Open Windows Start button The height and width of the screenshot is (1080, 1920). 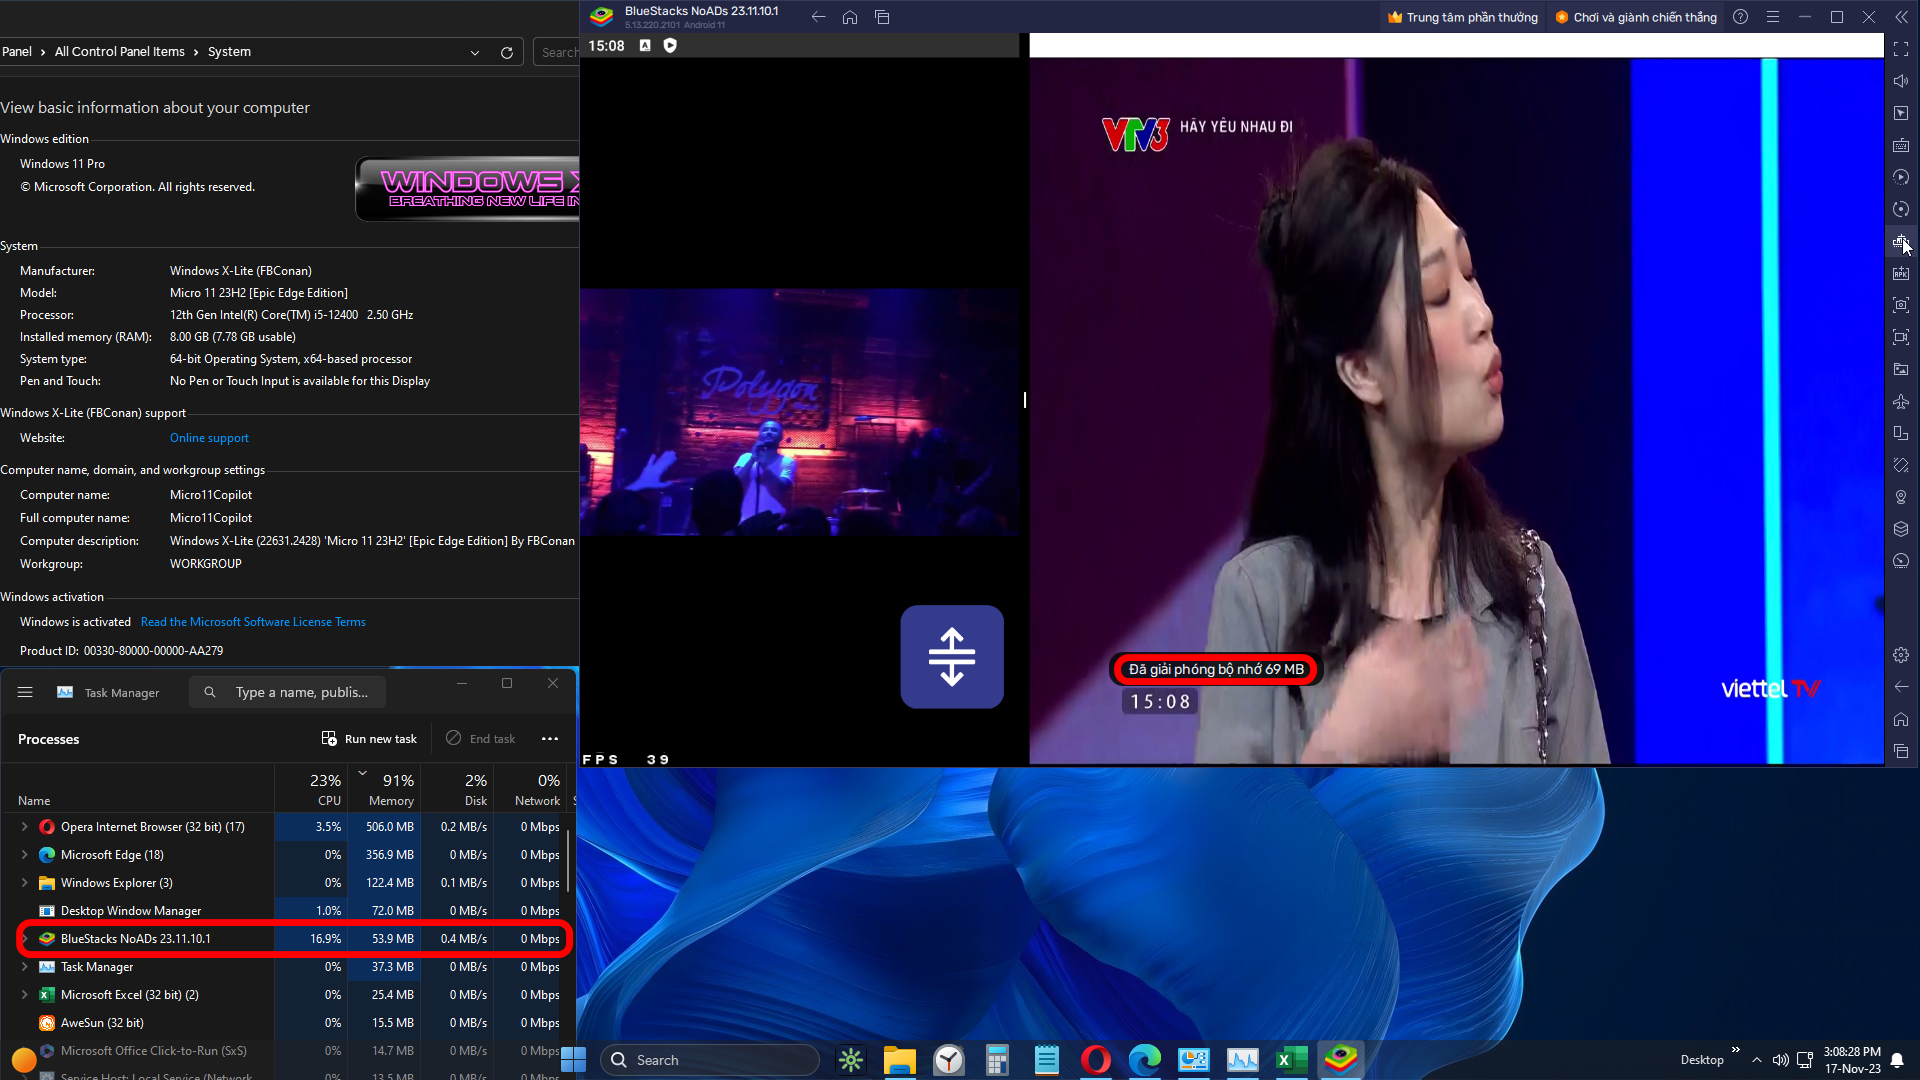(574, 1060)
